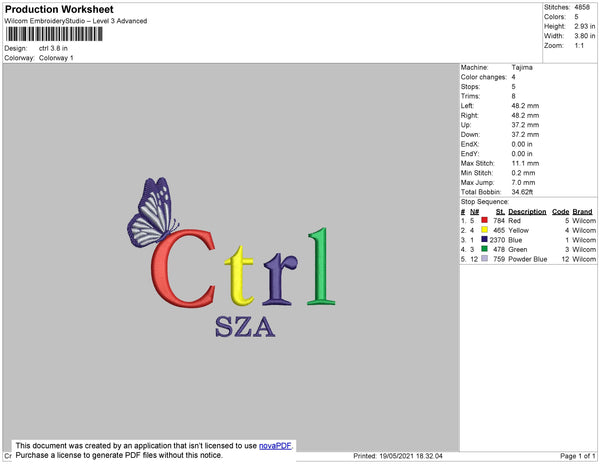
Task: Click the Wilcom EmbroideryStudio Level 3 Advanced line
Action: coord(76,21)
